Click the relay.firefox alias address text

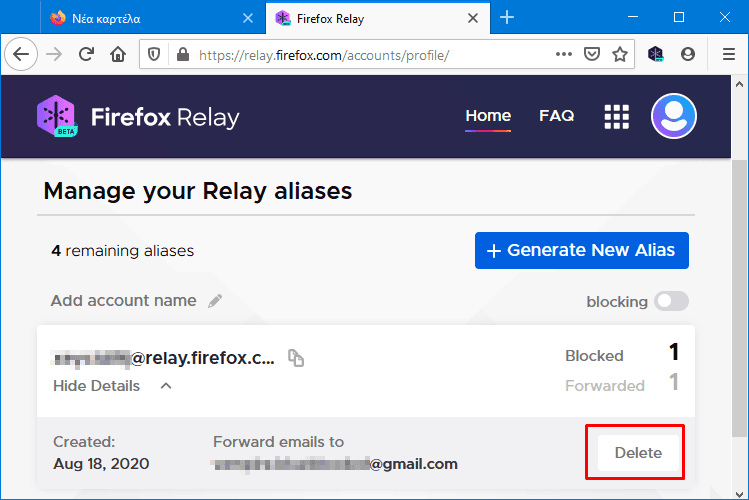point(163,358)
